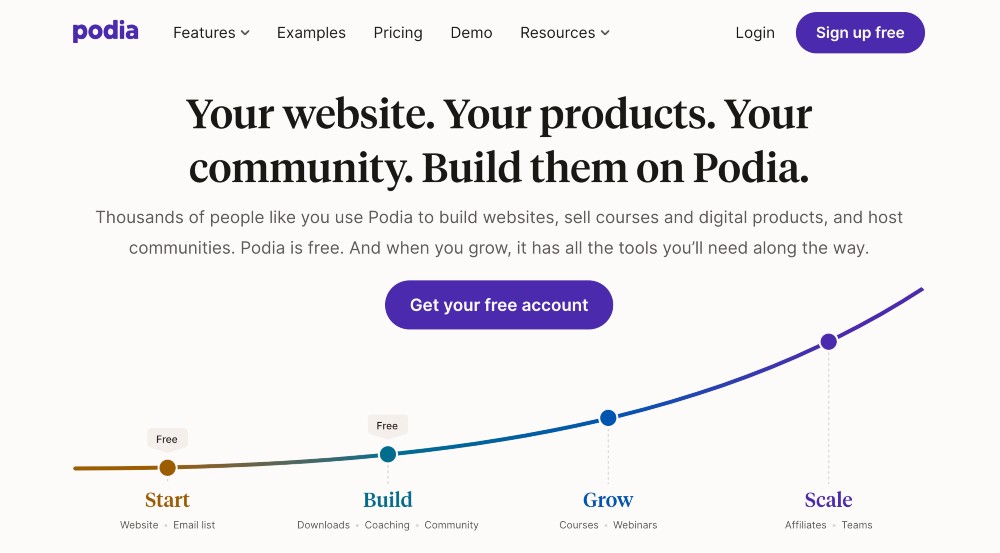The image size is (1000, 553).
Task: Go to the Examples page
Action: [311, 33]
